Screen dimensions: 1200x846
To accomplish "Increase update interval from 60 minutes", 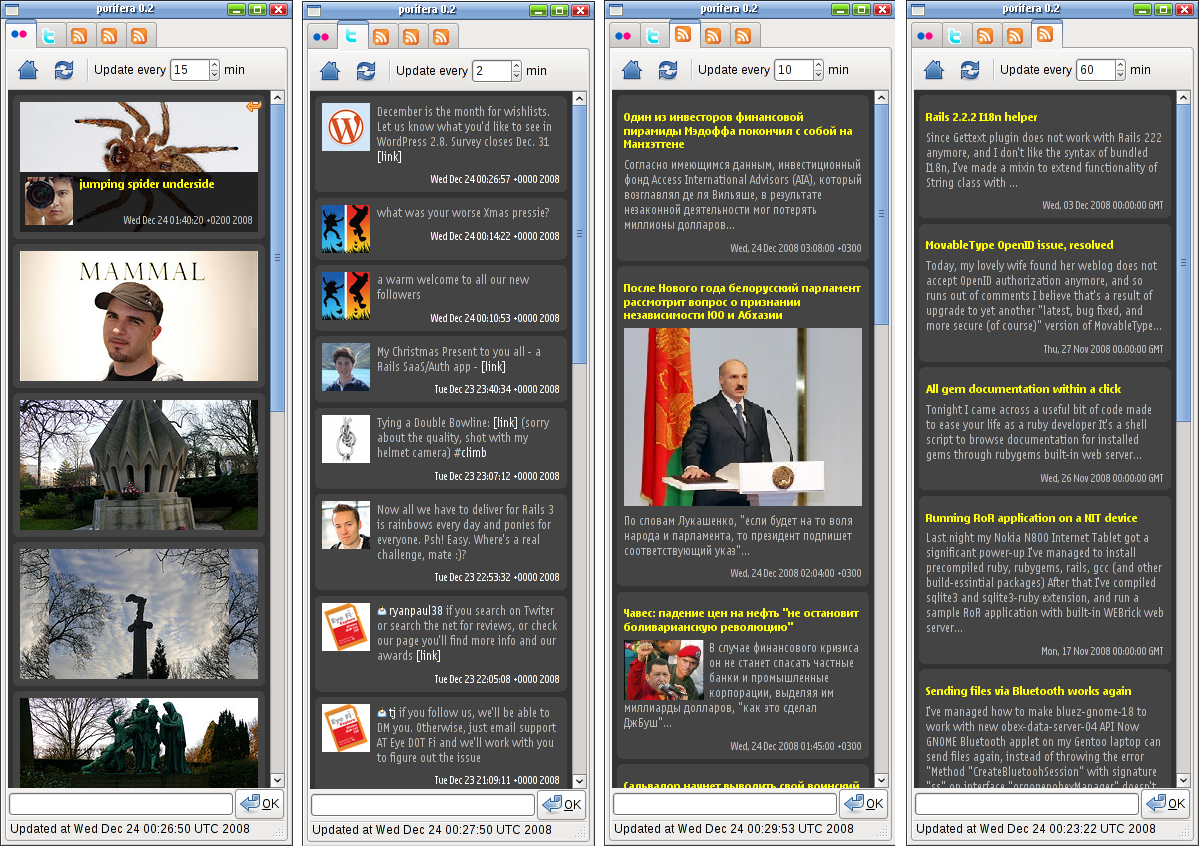I will [1120, 65].
